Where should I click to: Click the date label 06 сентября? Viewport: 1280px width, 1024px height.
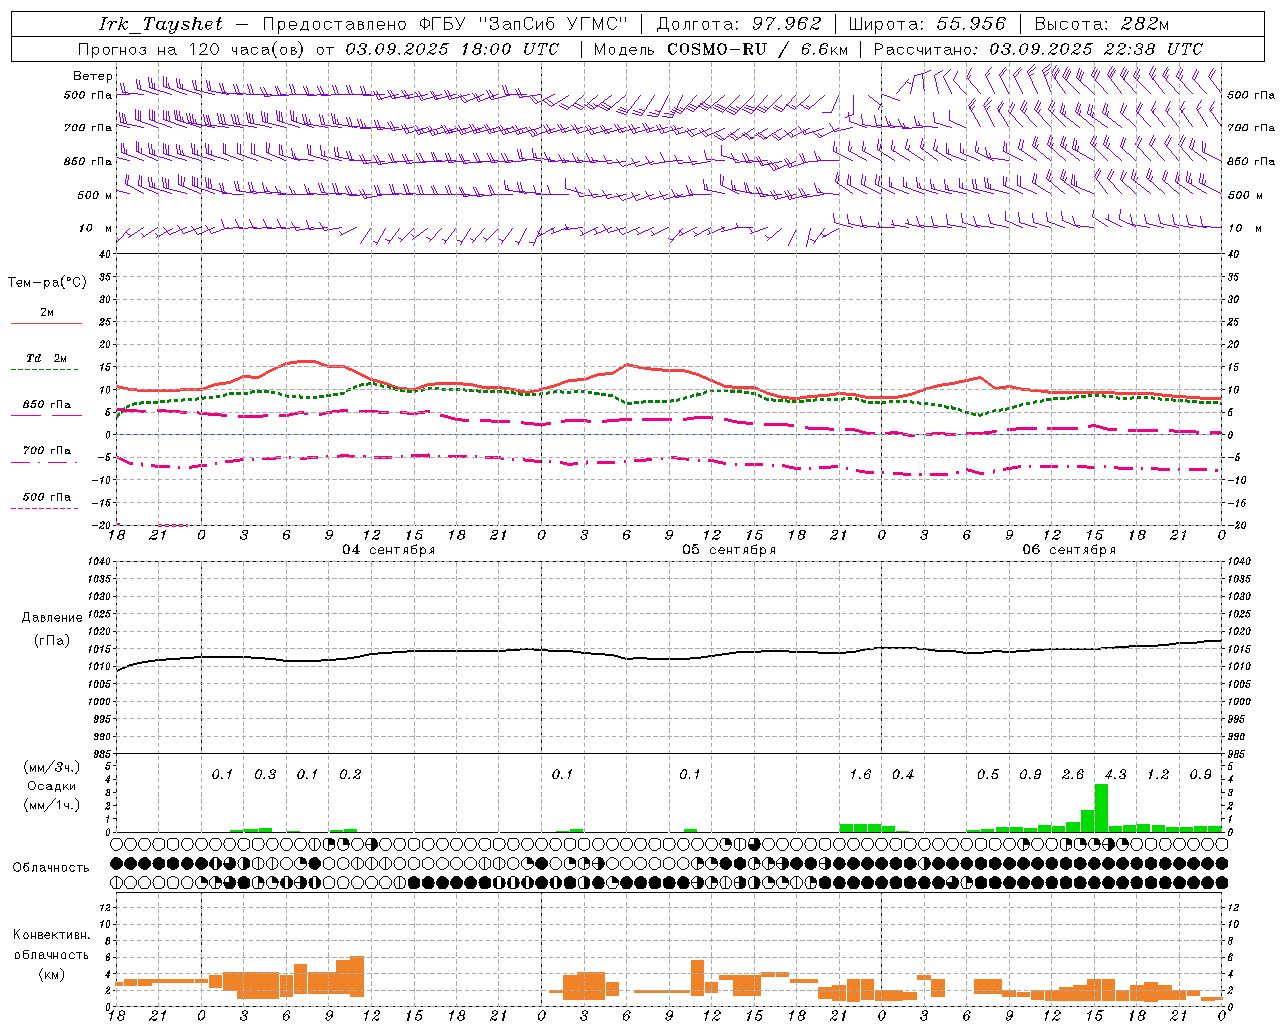(x=1069, y=550)
